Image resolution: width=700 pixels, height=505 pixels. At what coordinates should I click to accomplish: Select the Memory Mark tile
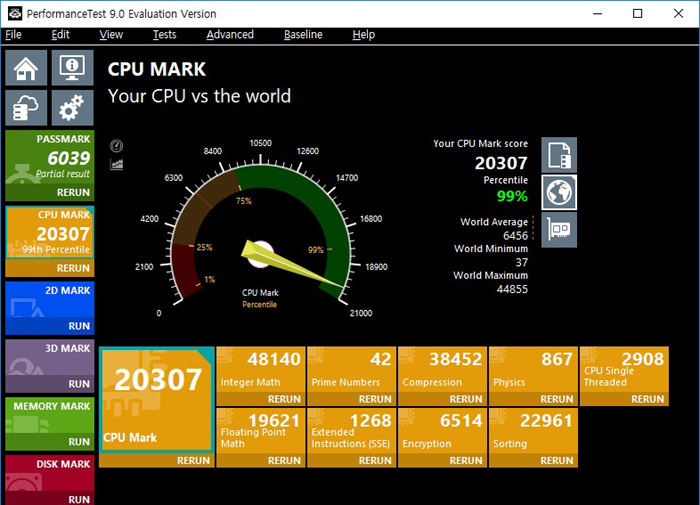(x=50, y=415)
